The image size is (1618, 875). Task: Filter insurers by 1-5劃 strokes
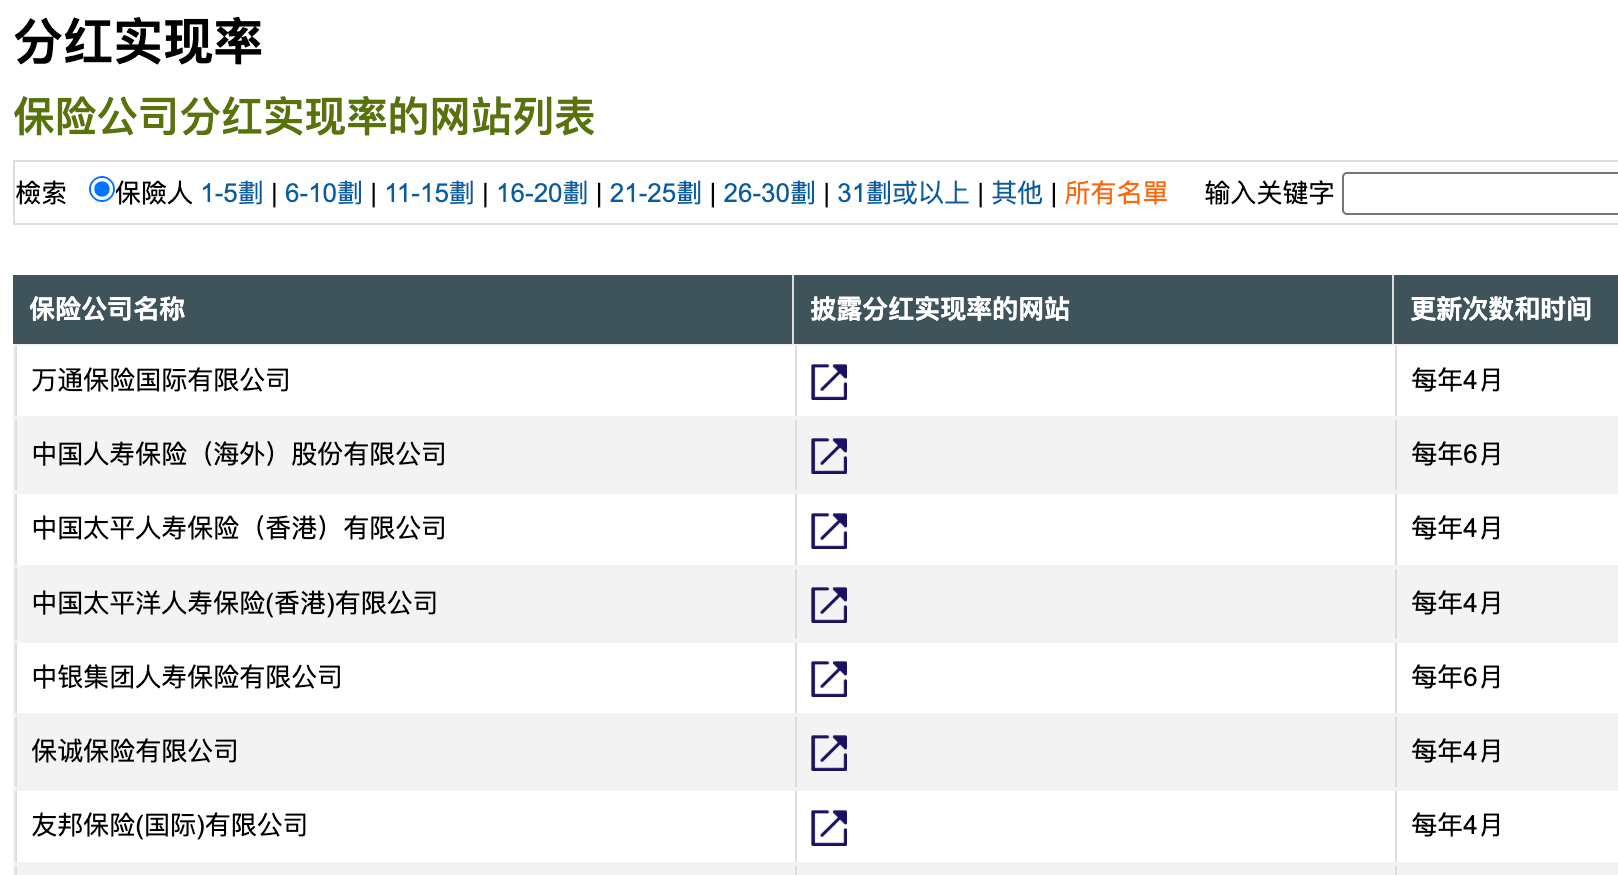click(232, 193)
